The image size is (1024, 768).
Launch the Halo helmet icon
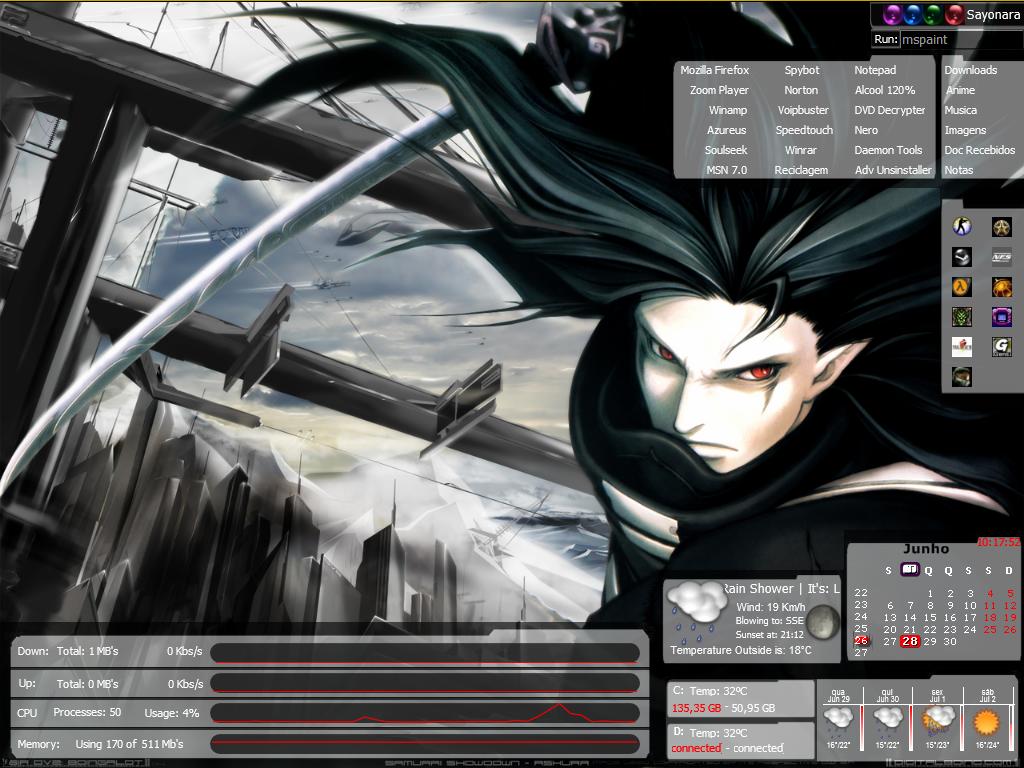click(x=961, y=377)
